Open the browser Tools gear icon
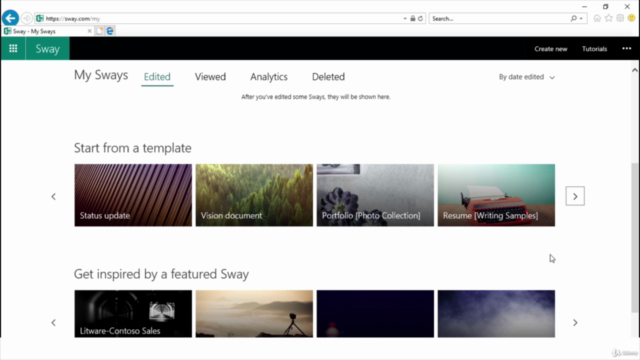 coord(620,18)
